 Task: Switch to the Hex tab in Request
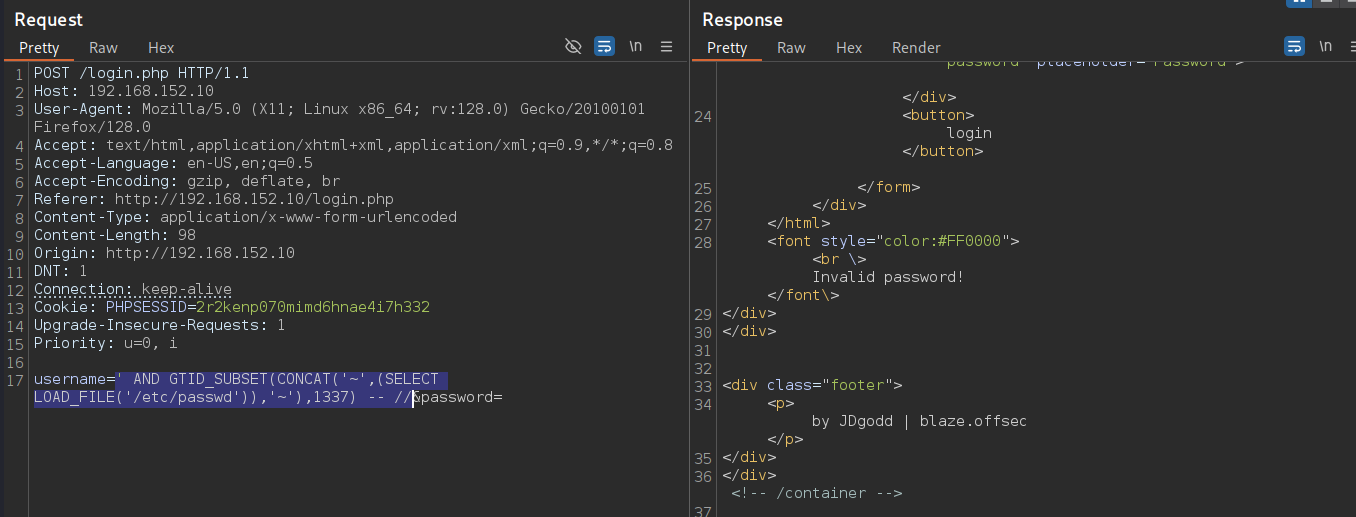tap(161, 48)
